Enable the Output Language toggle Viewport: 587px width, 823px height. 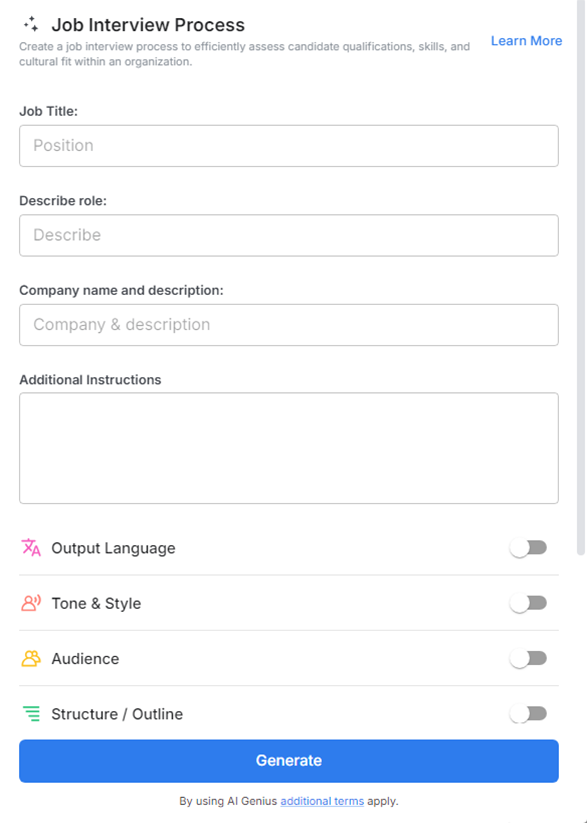[529, 547]
